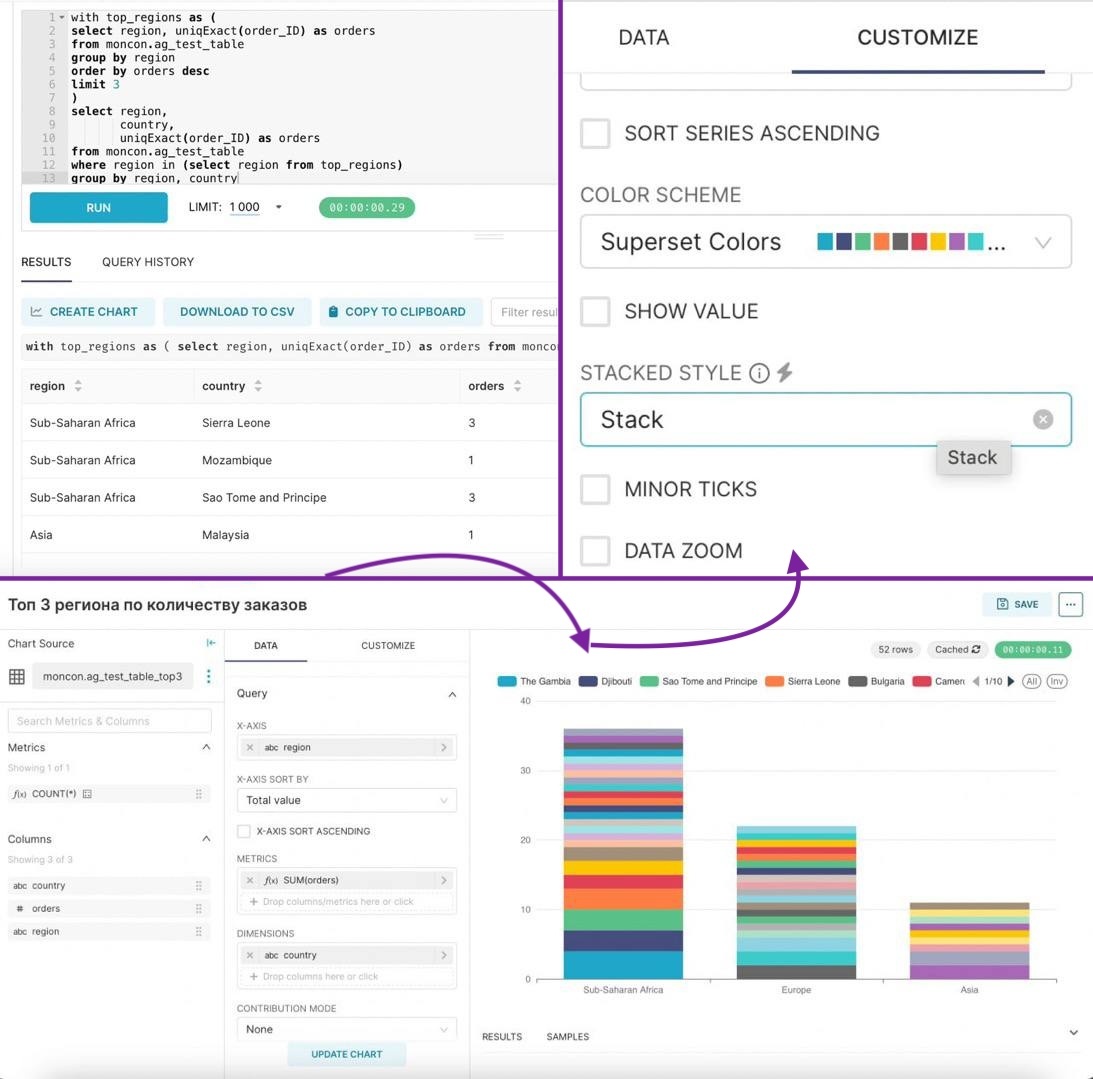Select all legend series with All
1093x1079 pixels.
[x=1032, y=681]
